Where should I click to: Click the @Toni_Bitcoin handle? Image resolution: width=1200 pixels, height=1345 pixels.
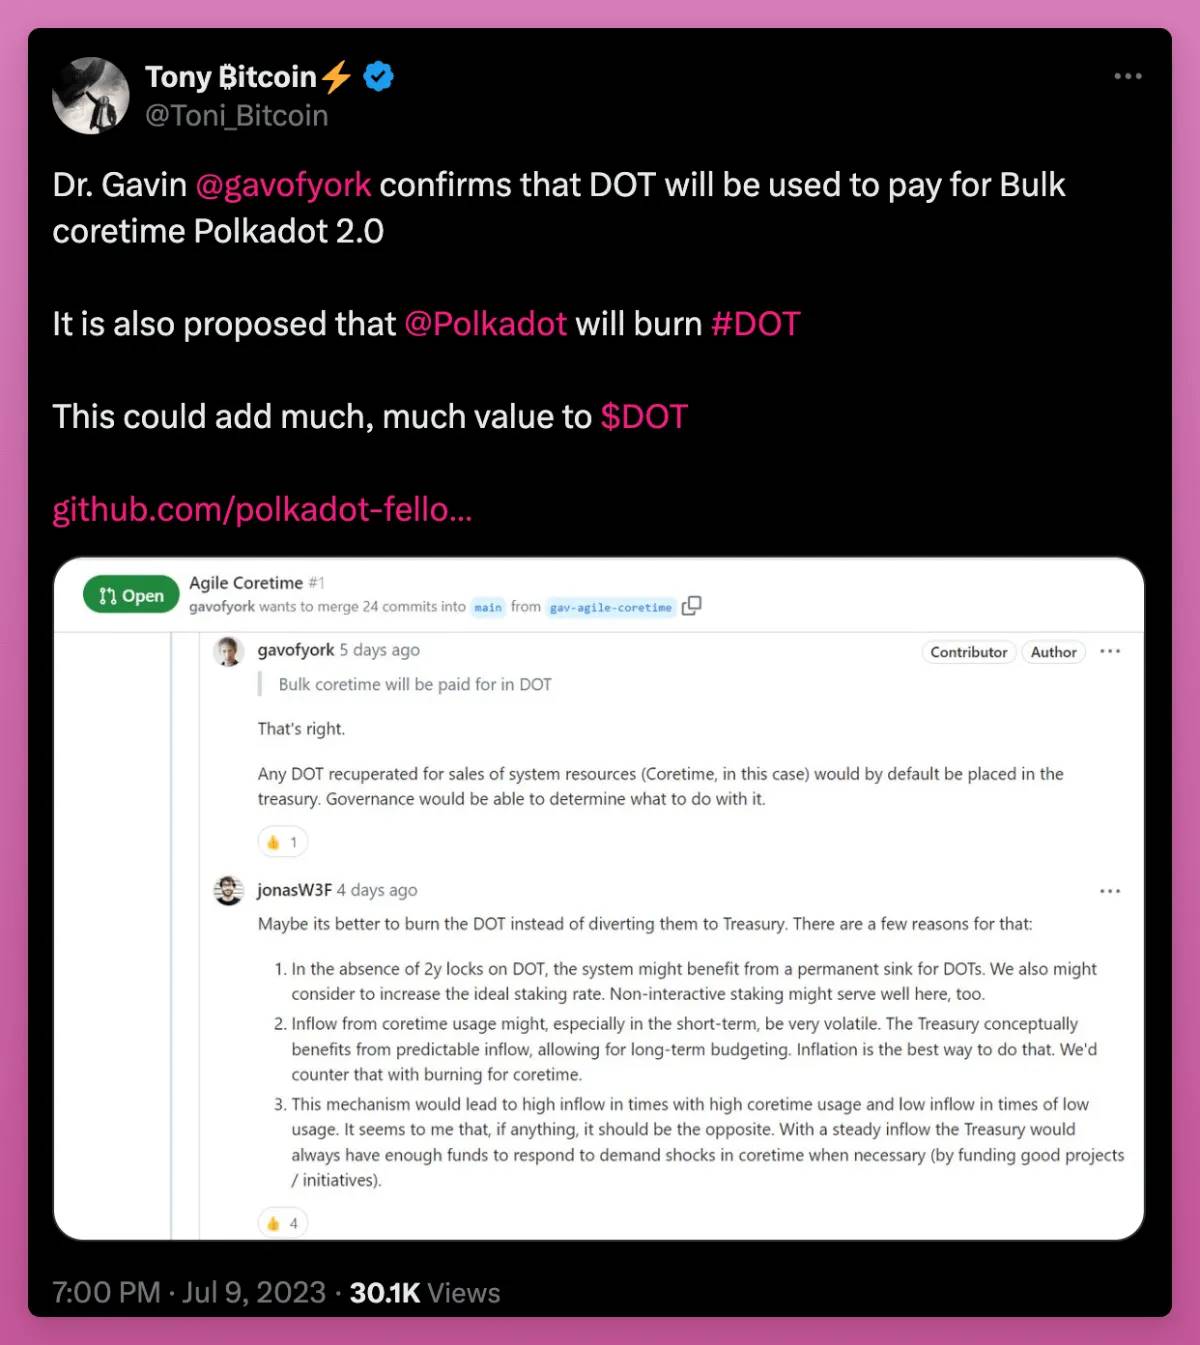pos(237,116)
